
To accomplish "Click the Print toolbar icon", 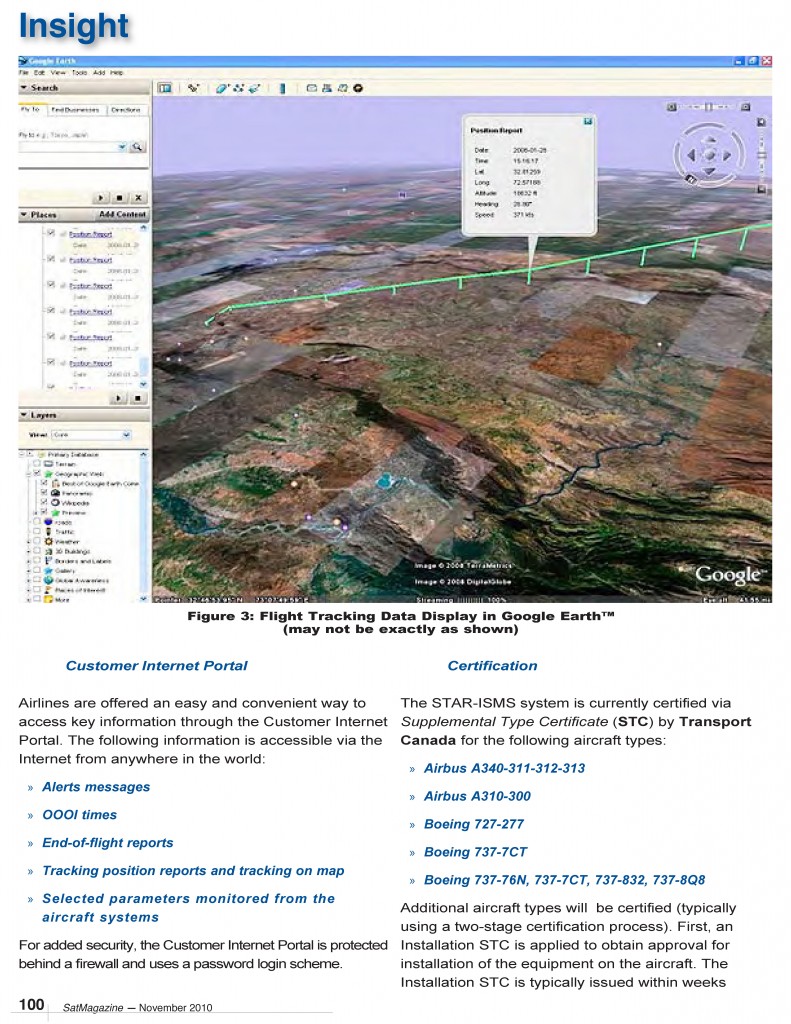I will 327,88.
